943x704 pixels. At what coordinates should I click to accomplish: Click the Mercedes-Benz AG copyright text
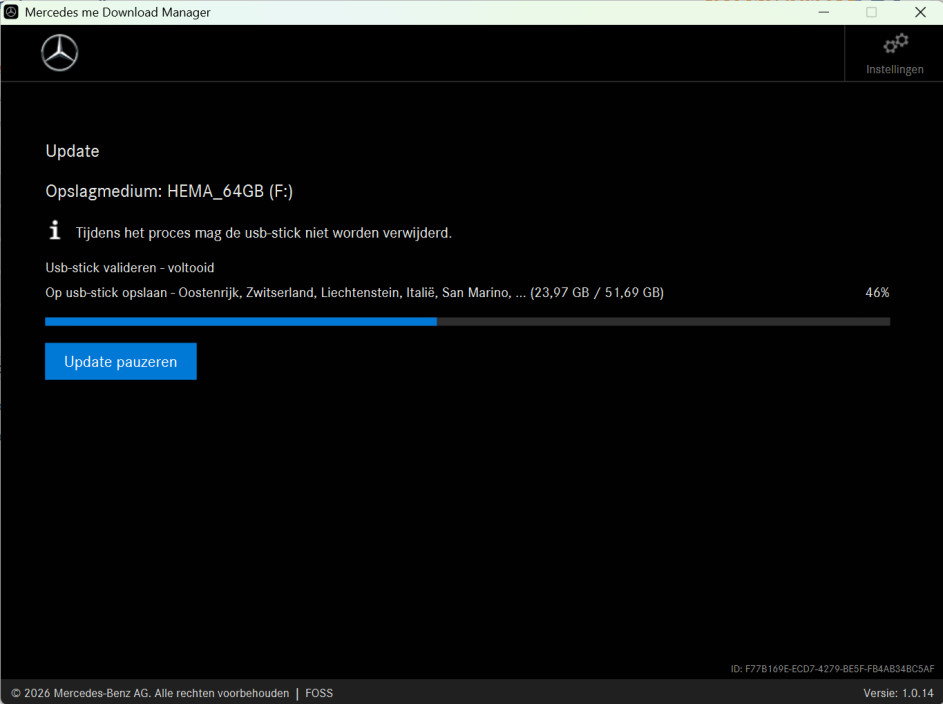[150, 693]
